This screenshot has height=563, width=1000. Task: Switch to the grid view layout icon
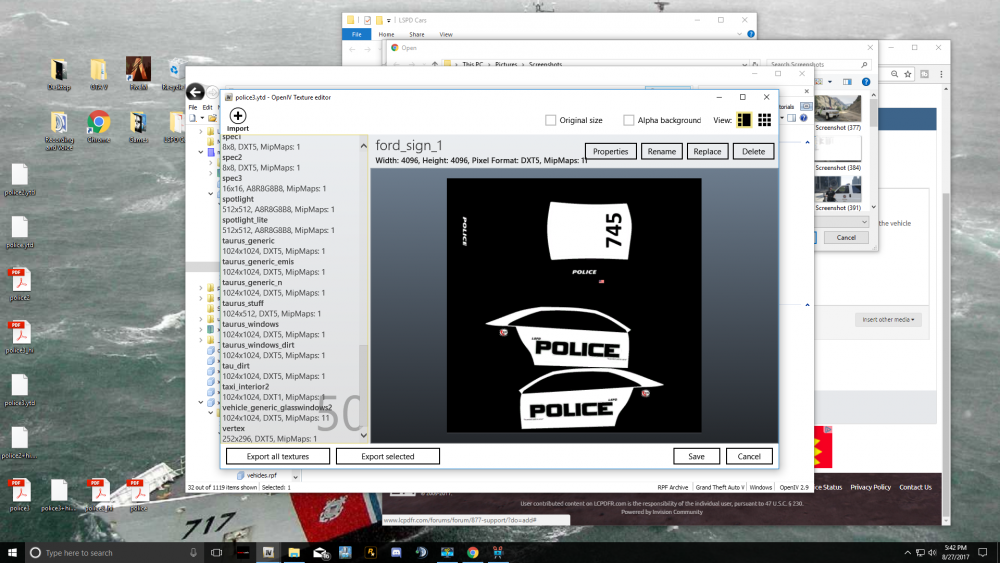pyautogui.click(x=764, y=120)
